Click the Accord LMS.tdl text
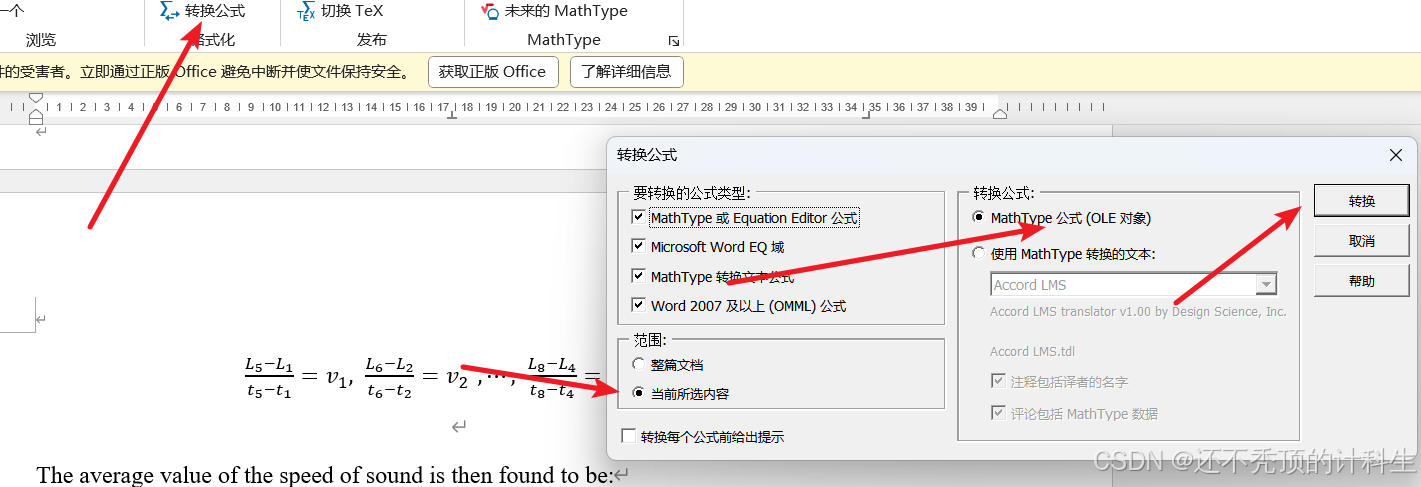 point(1031,351)
